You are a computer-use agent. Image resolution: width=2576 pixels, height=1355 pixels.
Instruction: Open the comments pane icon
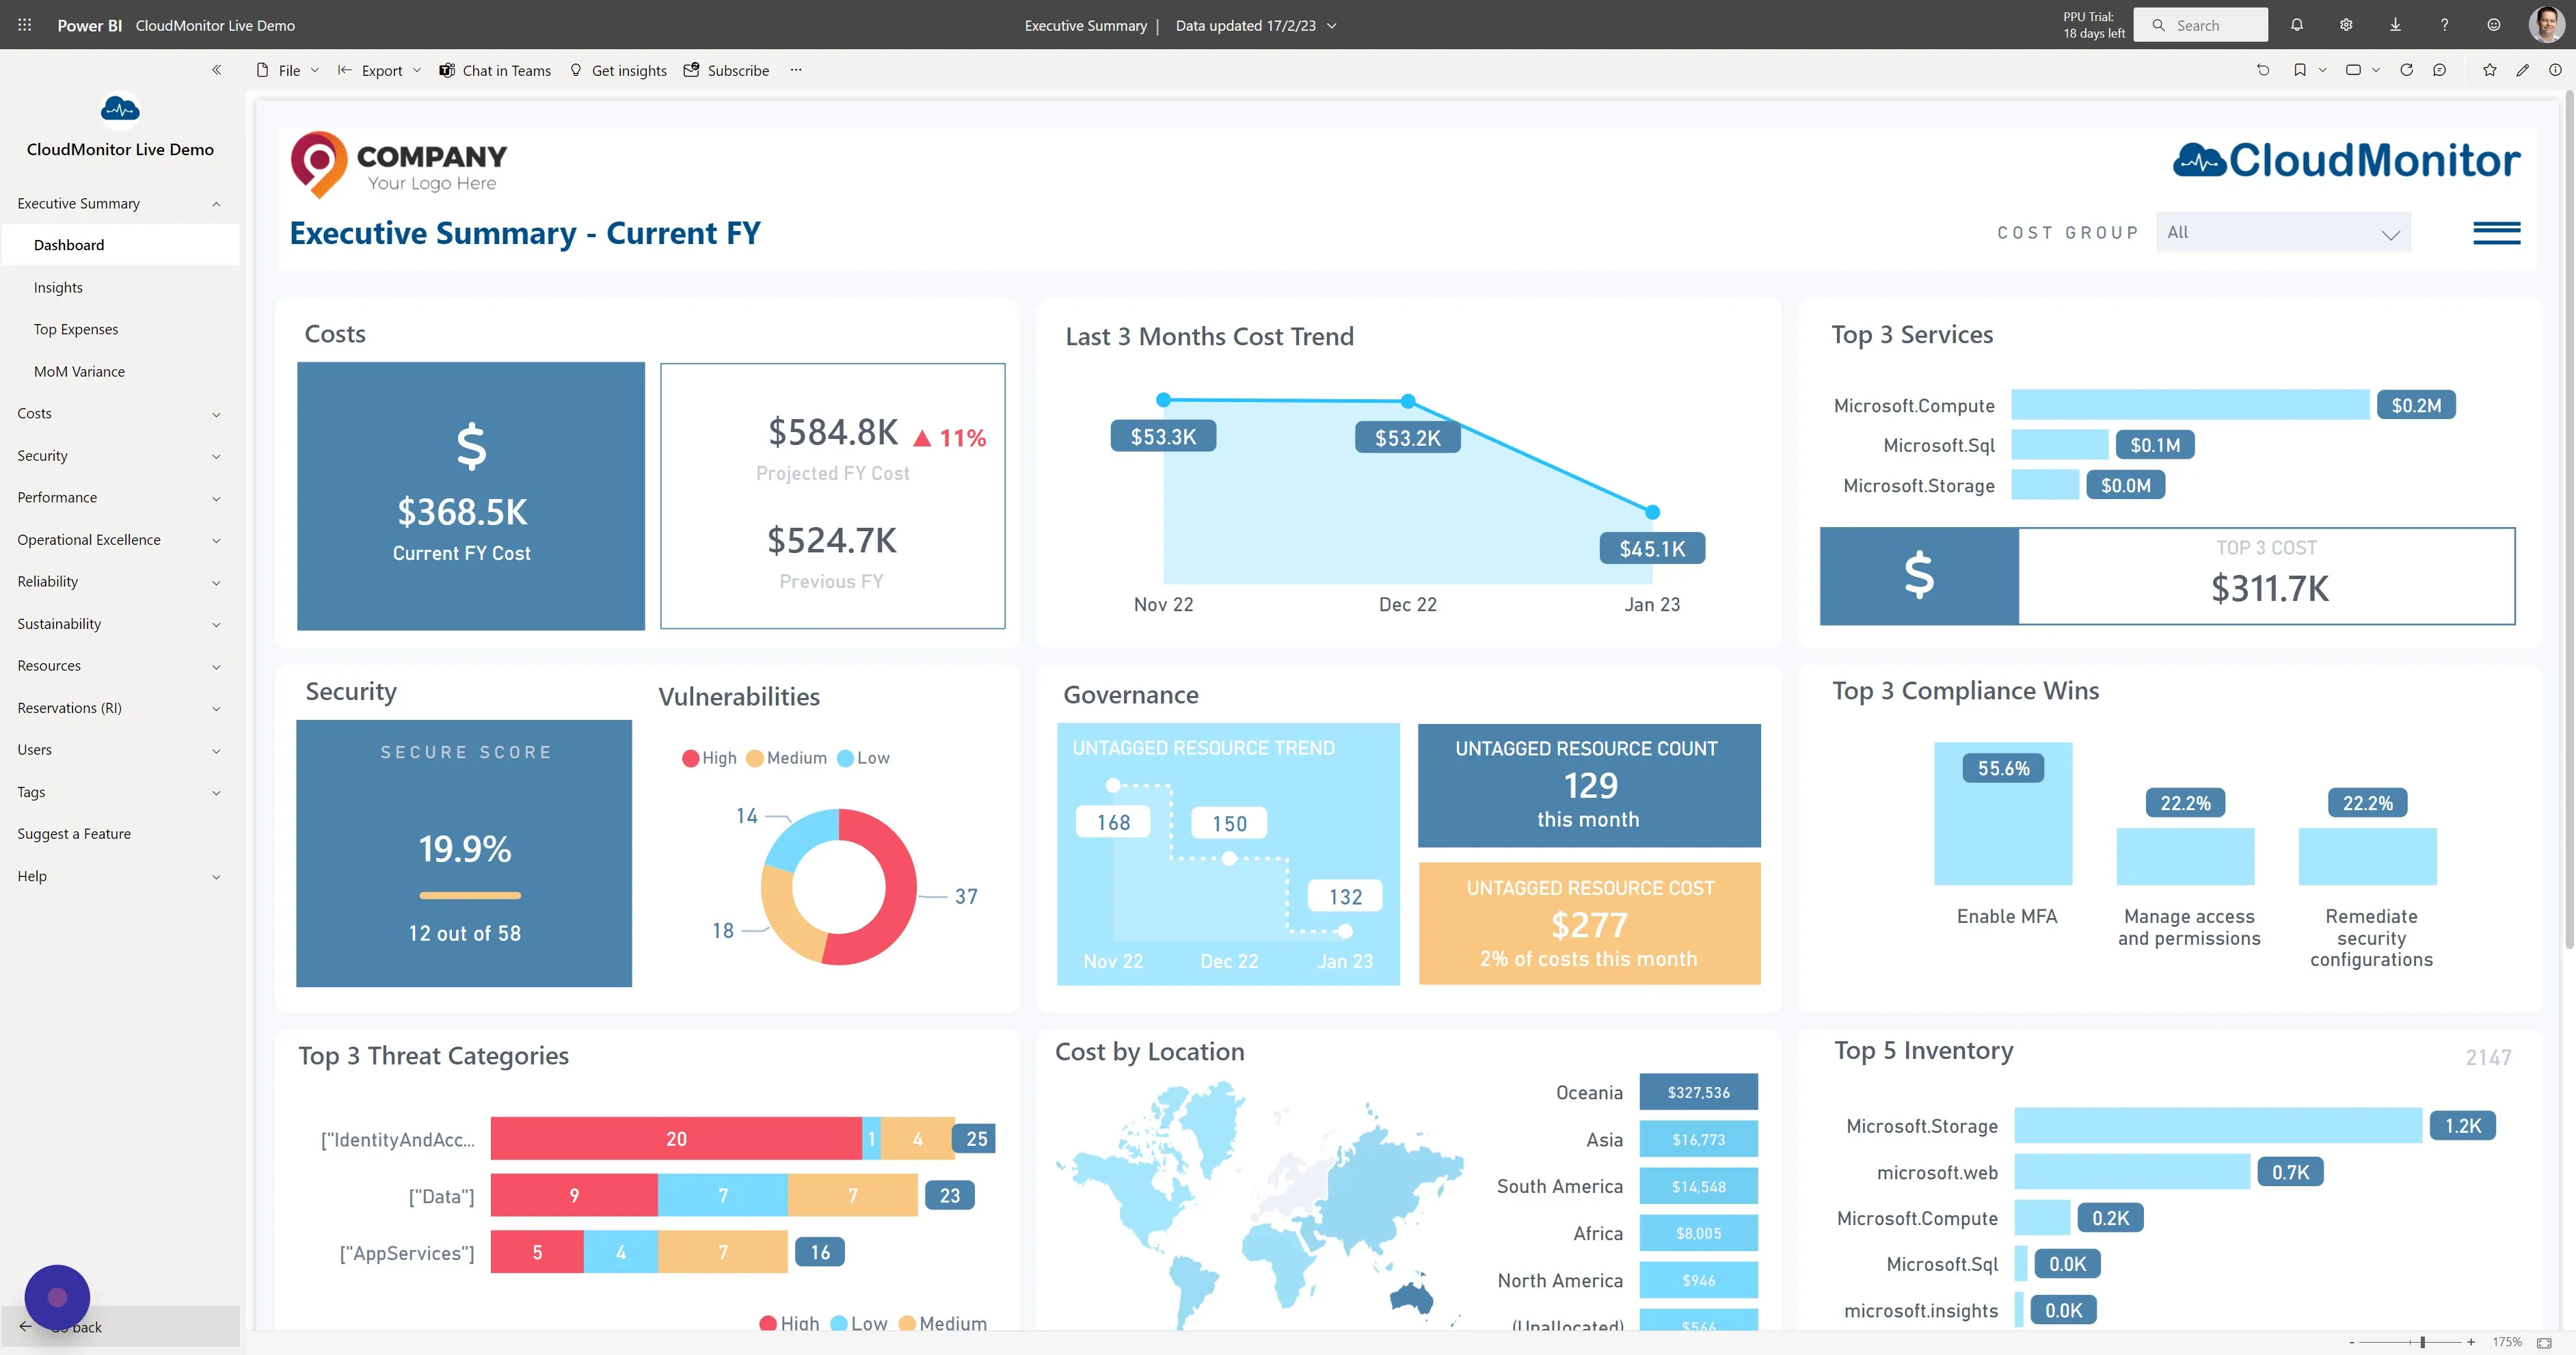(2440, 70)
